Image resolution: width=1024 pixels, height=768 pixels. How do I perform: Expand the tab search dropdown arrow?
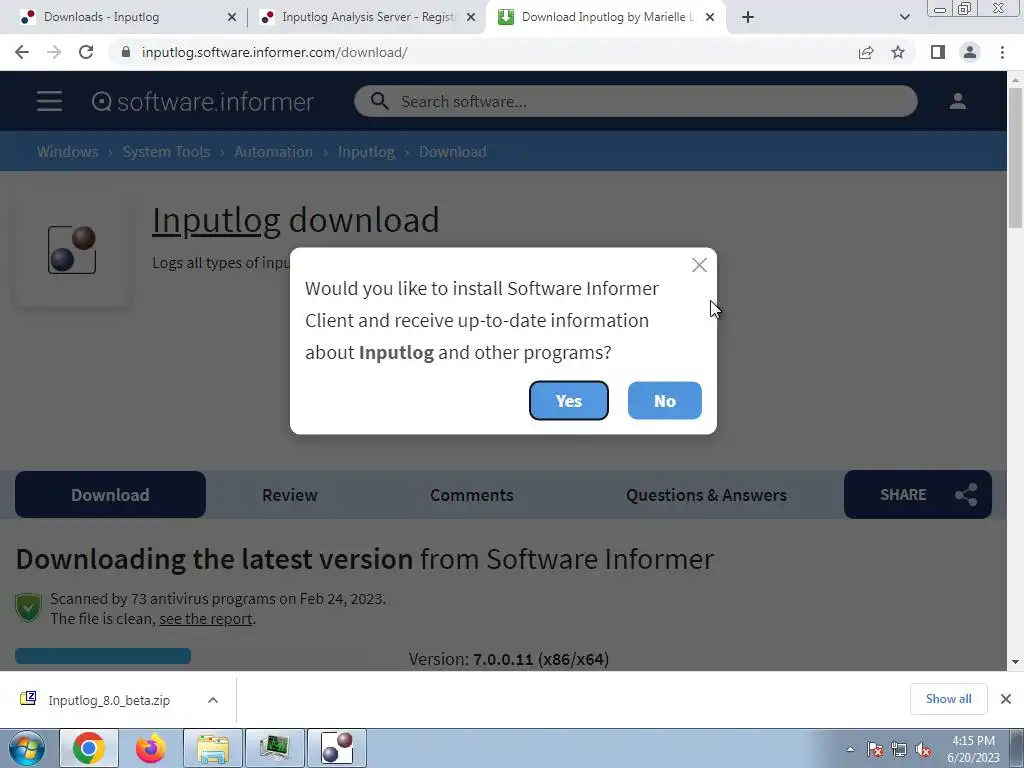pos(904,17)
